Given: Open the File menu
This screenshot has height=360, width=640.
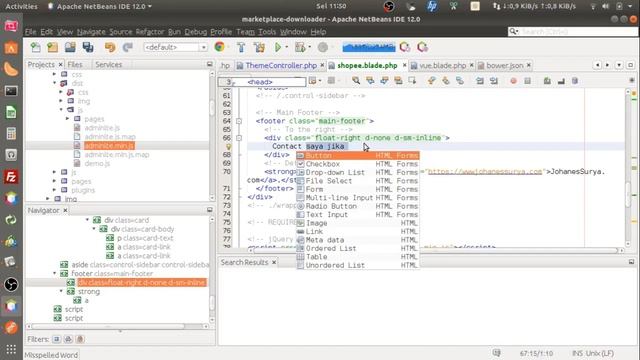Looking at the screenshot, I should point(30,32).
